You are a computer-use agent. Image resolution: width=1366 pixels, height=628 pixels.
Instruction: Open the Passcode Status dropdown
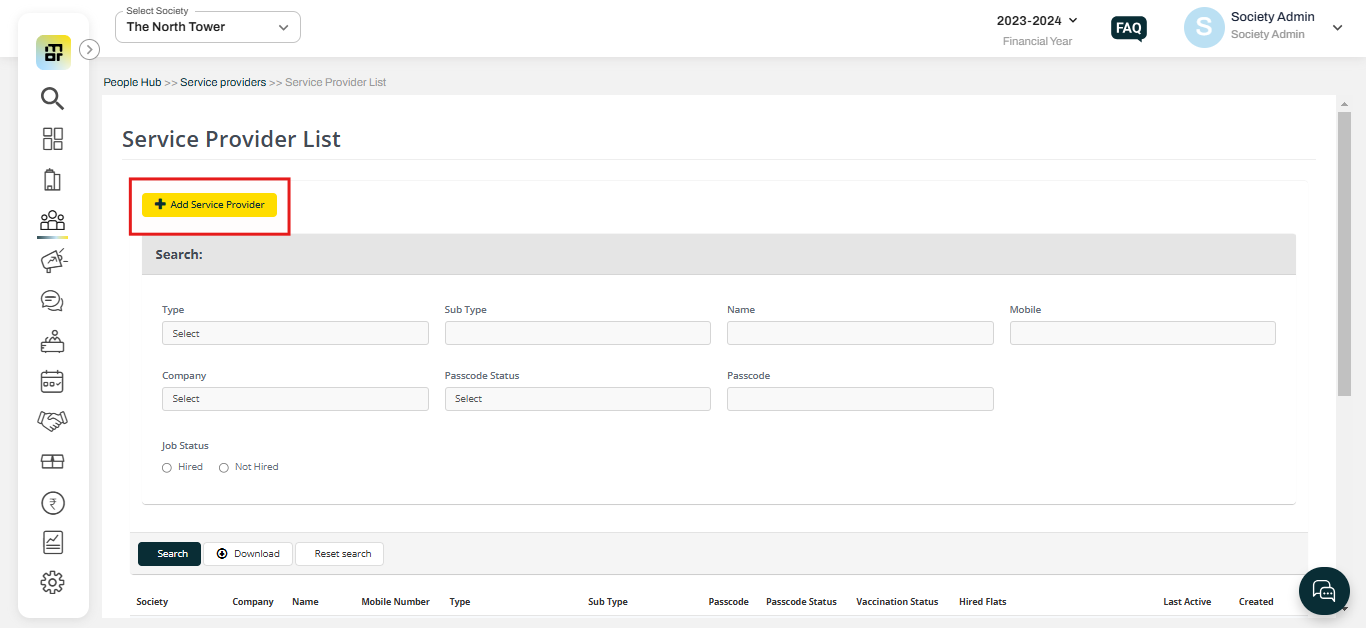[577, 398]
